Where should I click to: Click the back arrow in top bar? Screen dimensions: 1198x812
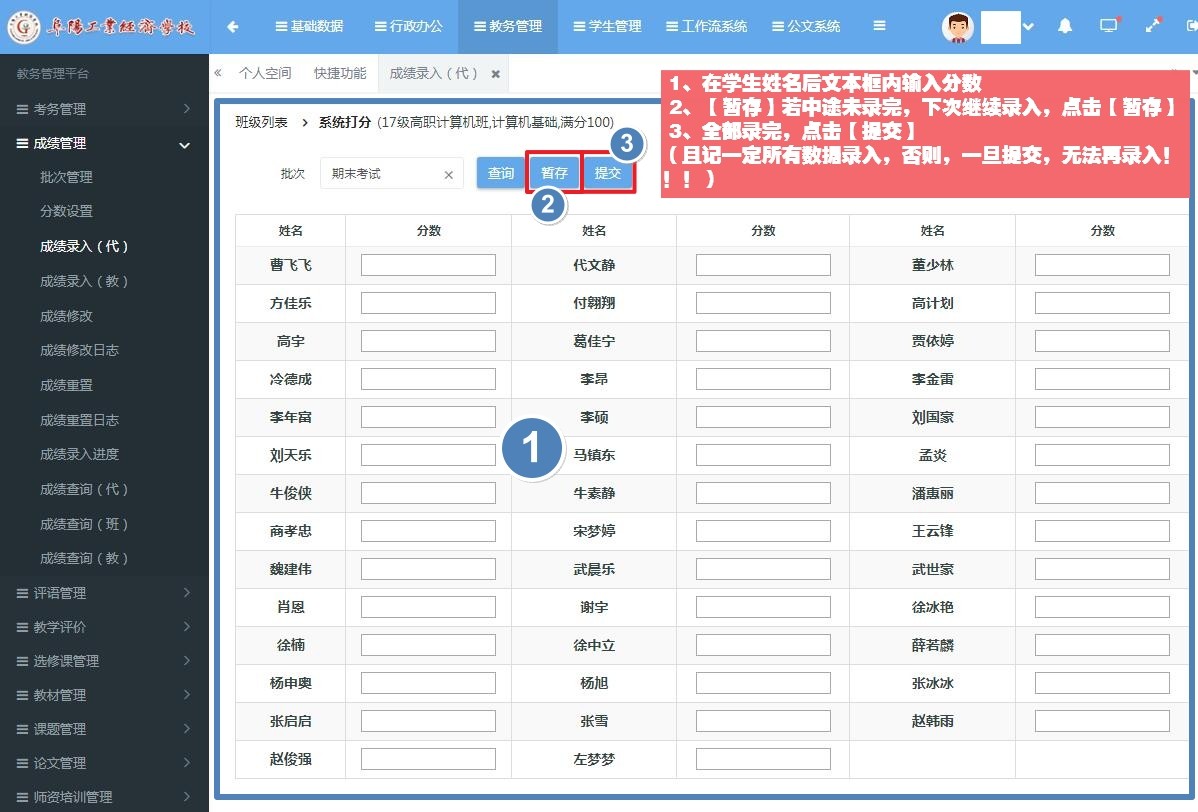[233, 27]
